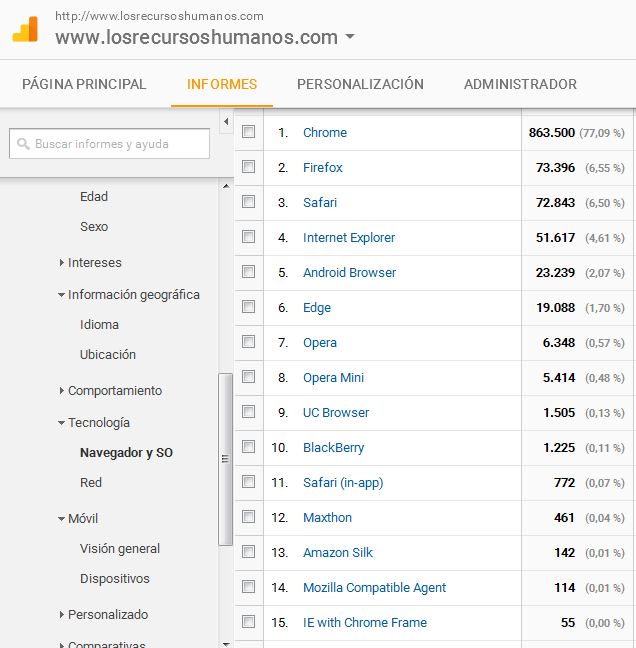The width and height of the screenshot is (636, 648).
Task: Open the Edge browser link
Action: (x=317, y=308)
